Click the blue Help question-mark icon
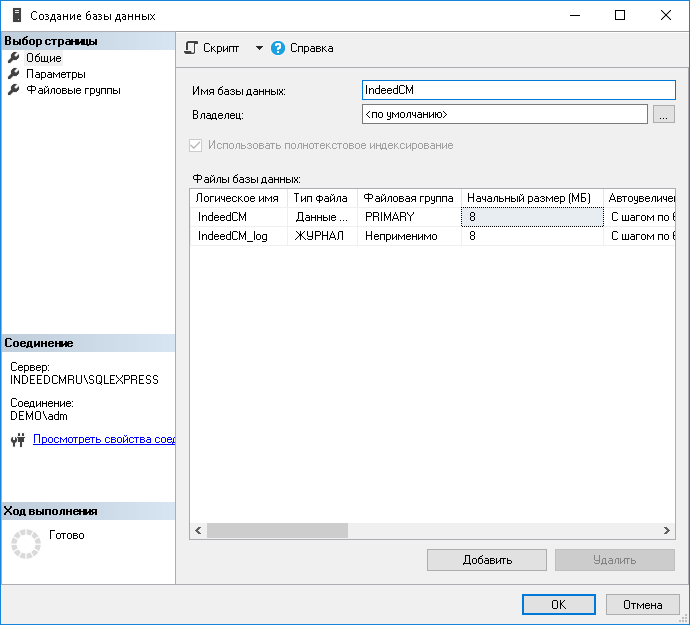690x625 pixels. coord(278,48)
